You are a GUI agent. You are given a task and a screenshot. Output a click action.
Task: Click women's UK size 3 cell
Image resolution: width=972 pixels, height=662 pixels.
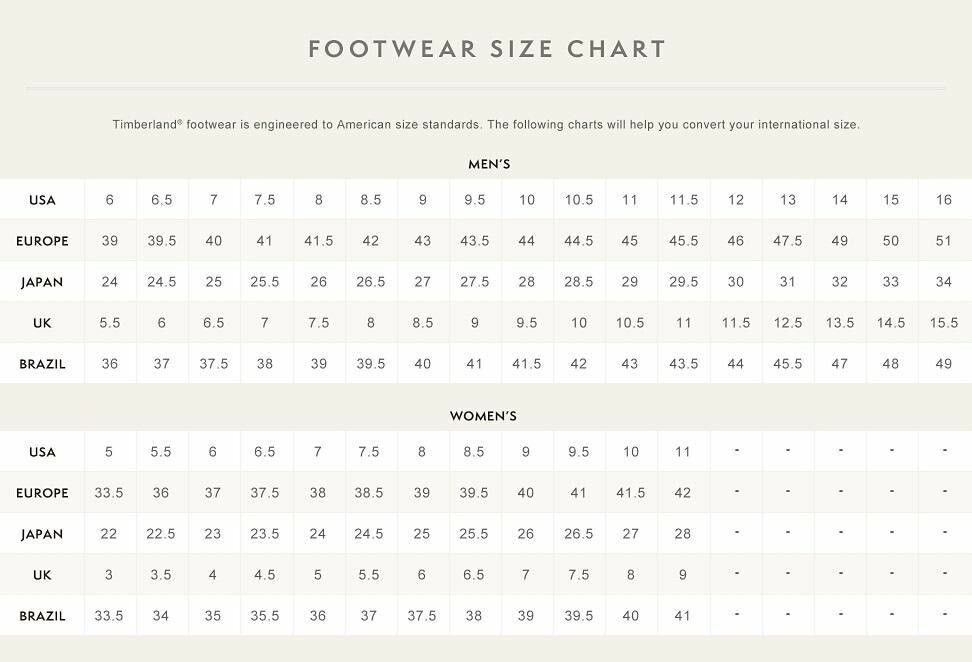109,575
